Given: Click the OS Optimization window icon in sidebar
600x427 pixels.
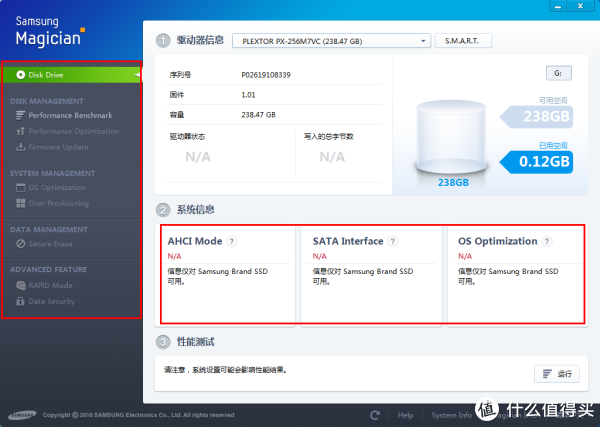Looking at the screenshot, I should pyautogui.click(x=20, y=187).
